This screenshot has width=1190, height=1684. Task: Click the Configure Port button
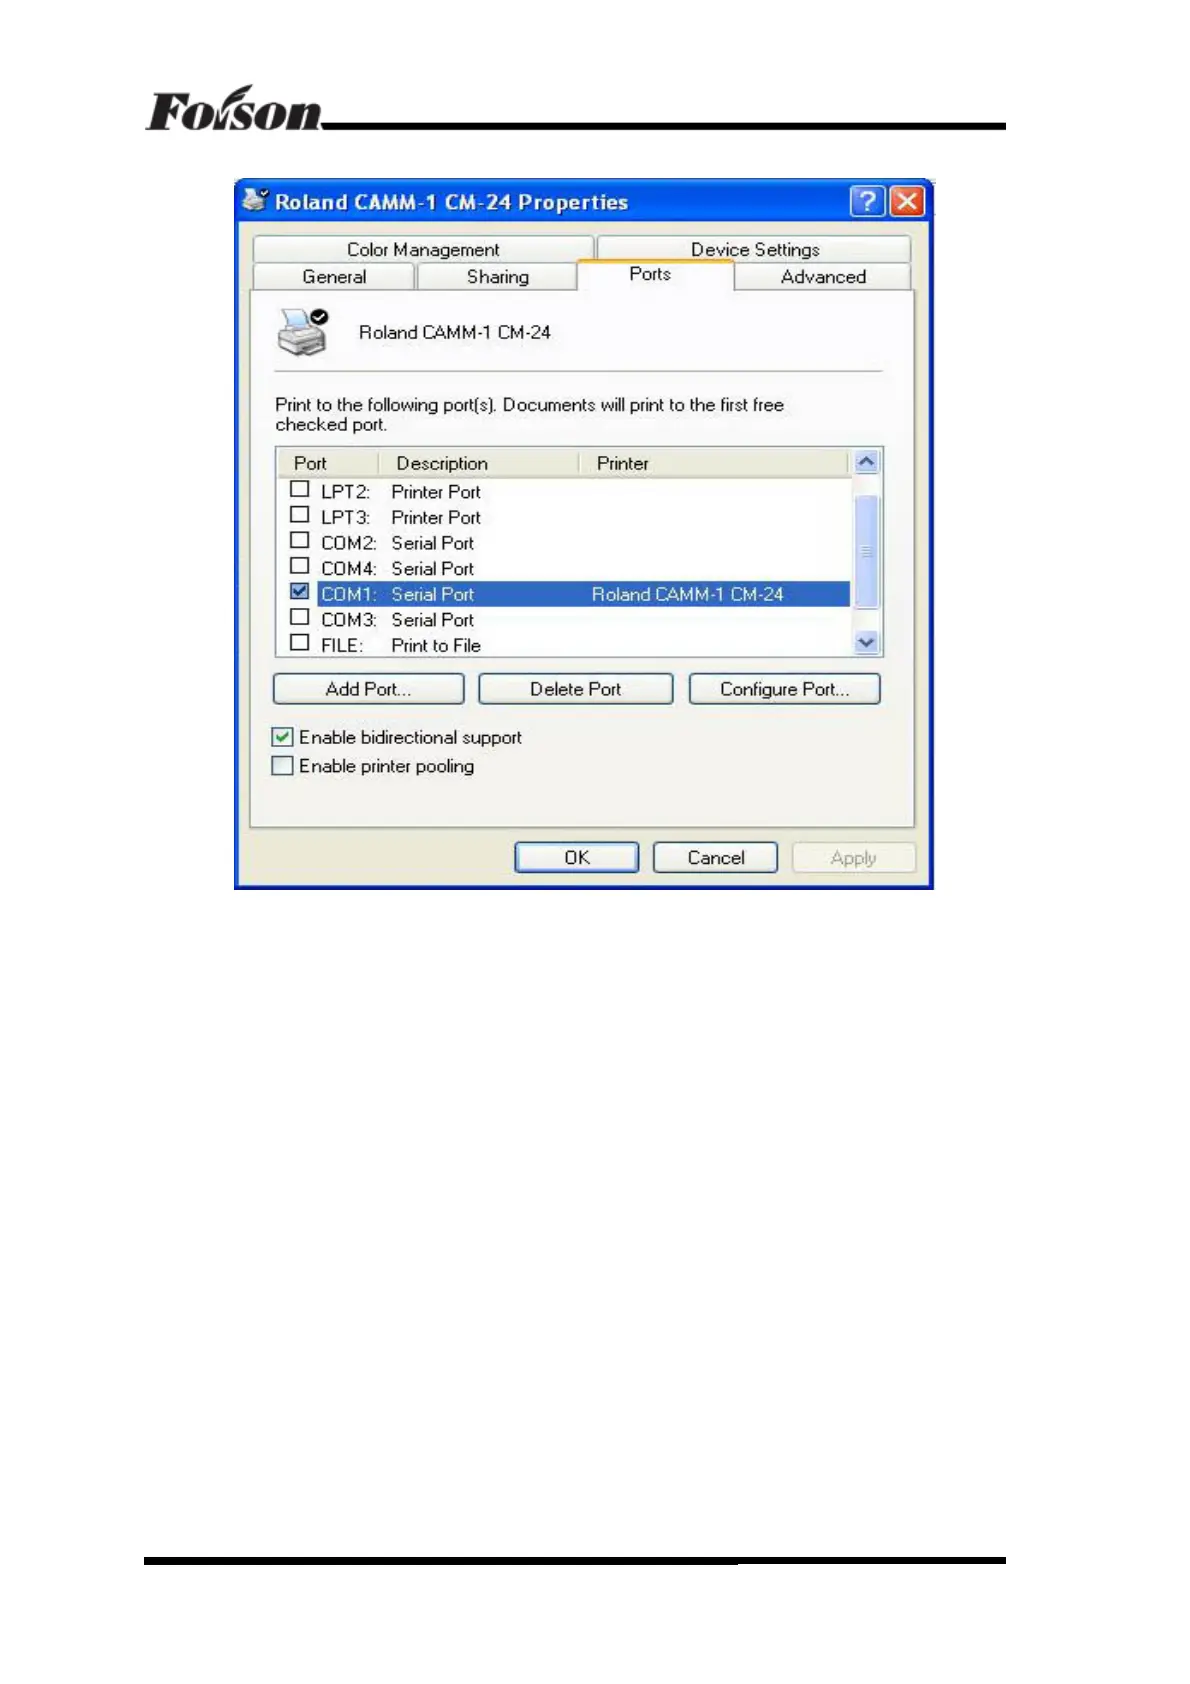pos(785,689)
